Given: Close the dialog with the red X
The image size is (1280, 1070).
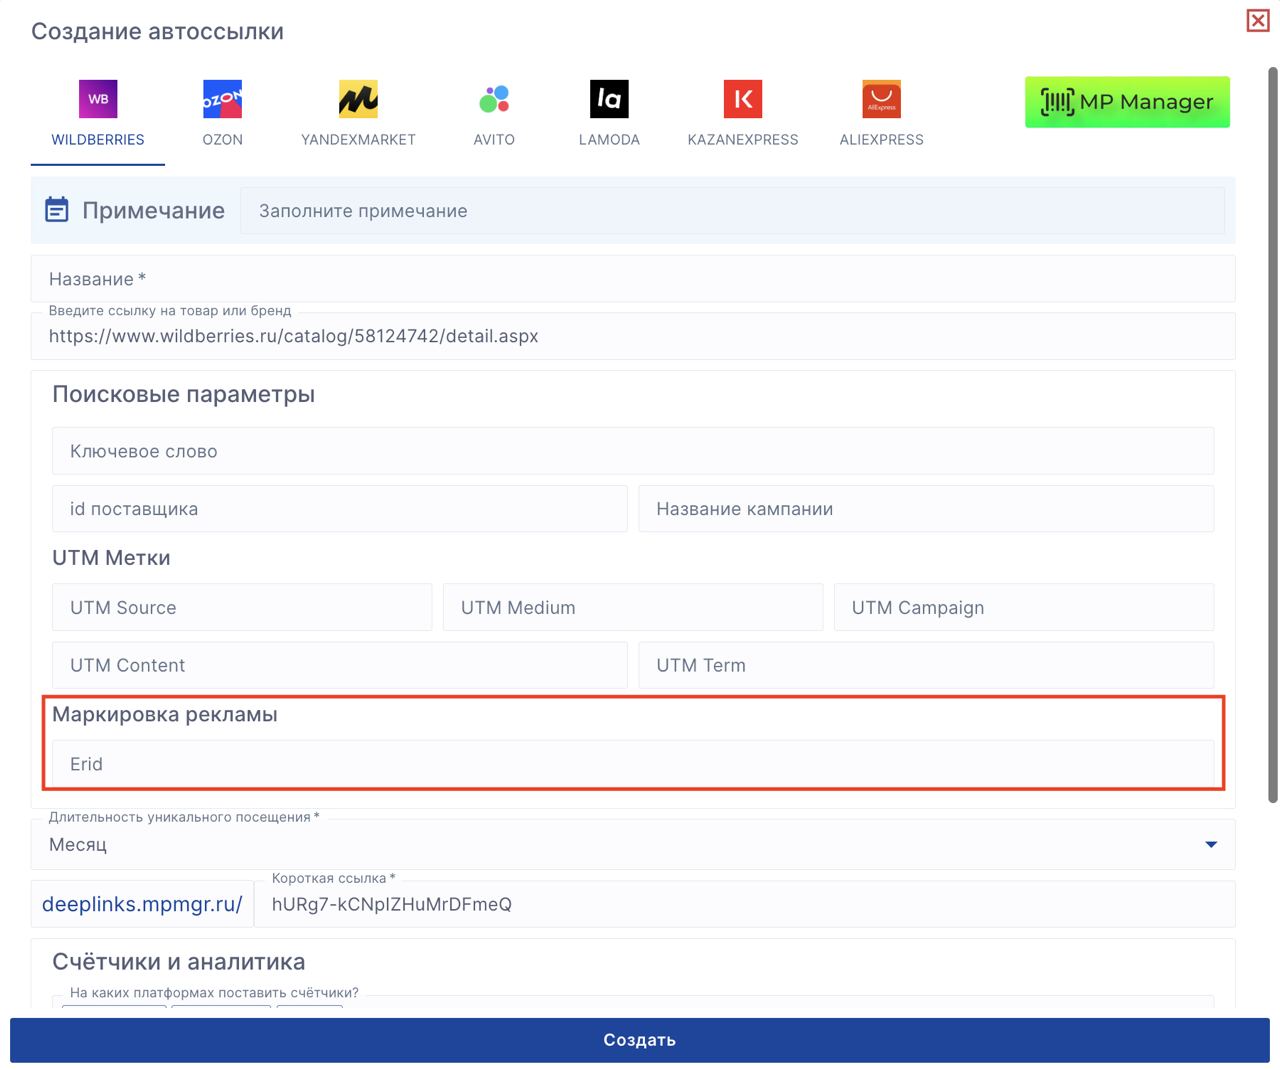Looking at the screenshot, I should (x=1258, y=20).
